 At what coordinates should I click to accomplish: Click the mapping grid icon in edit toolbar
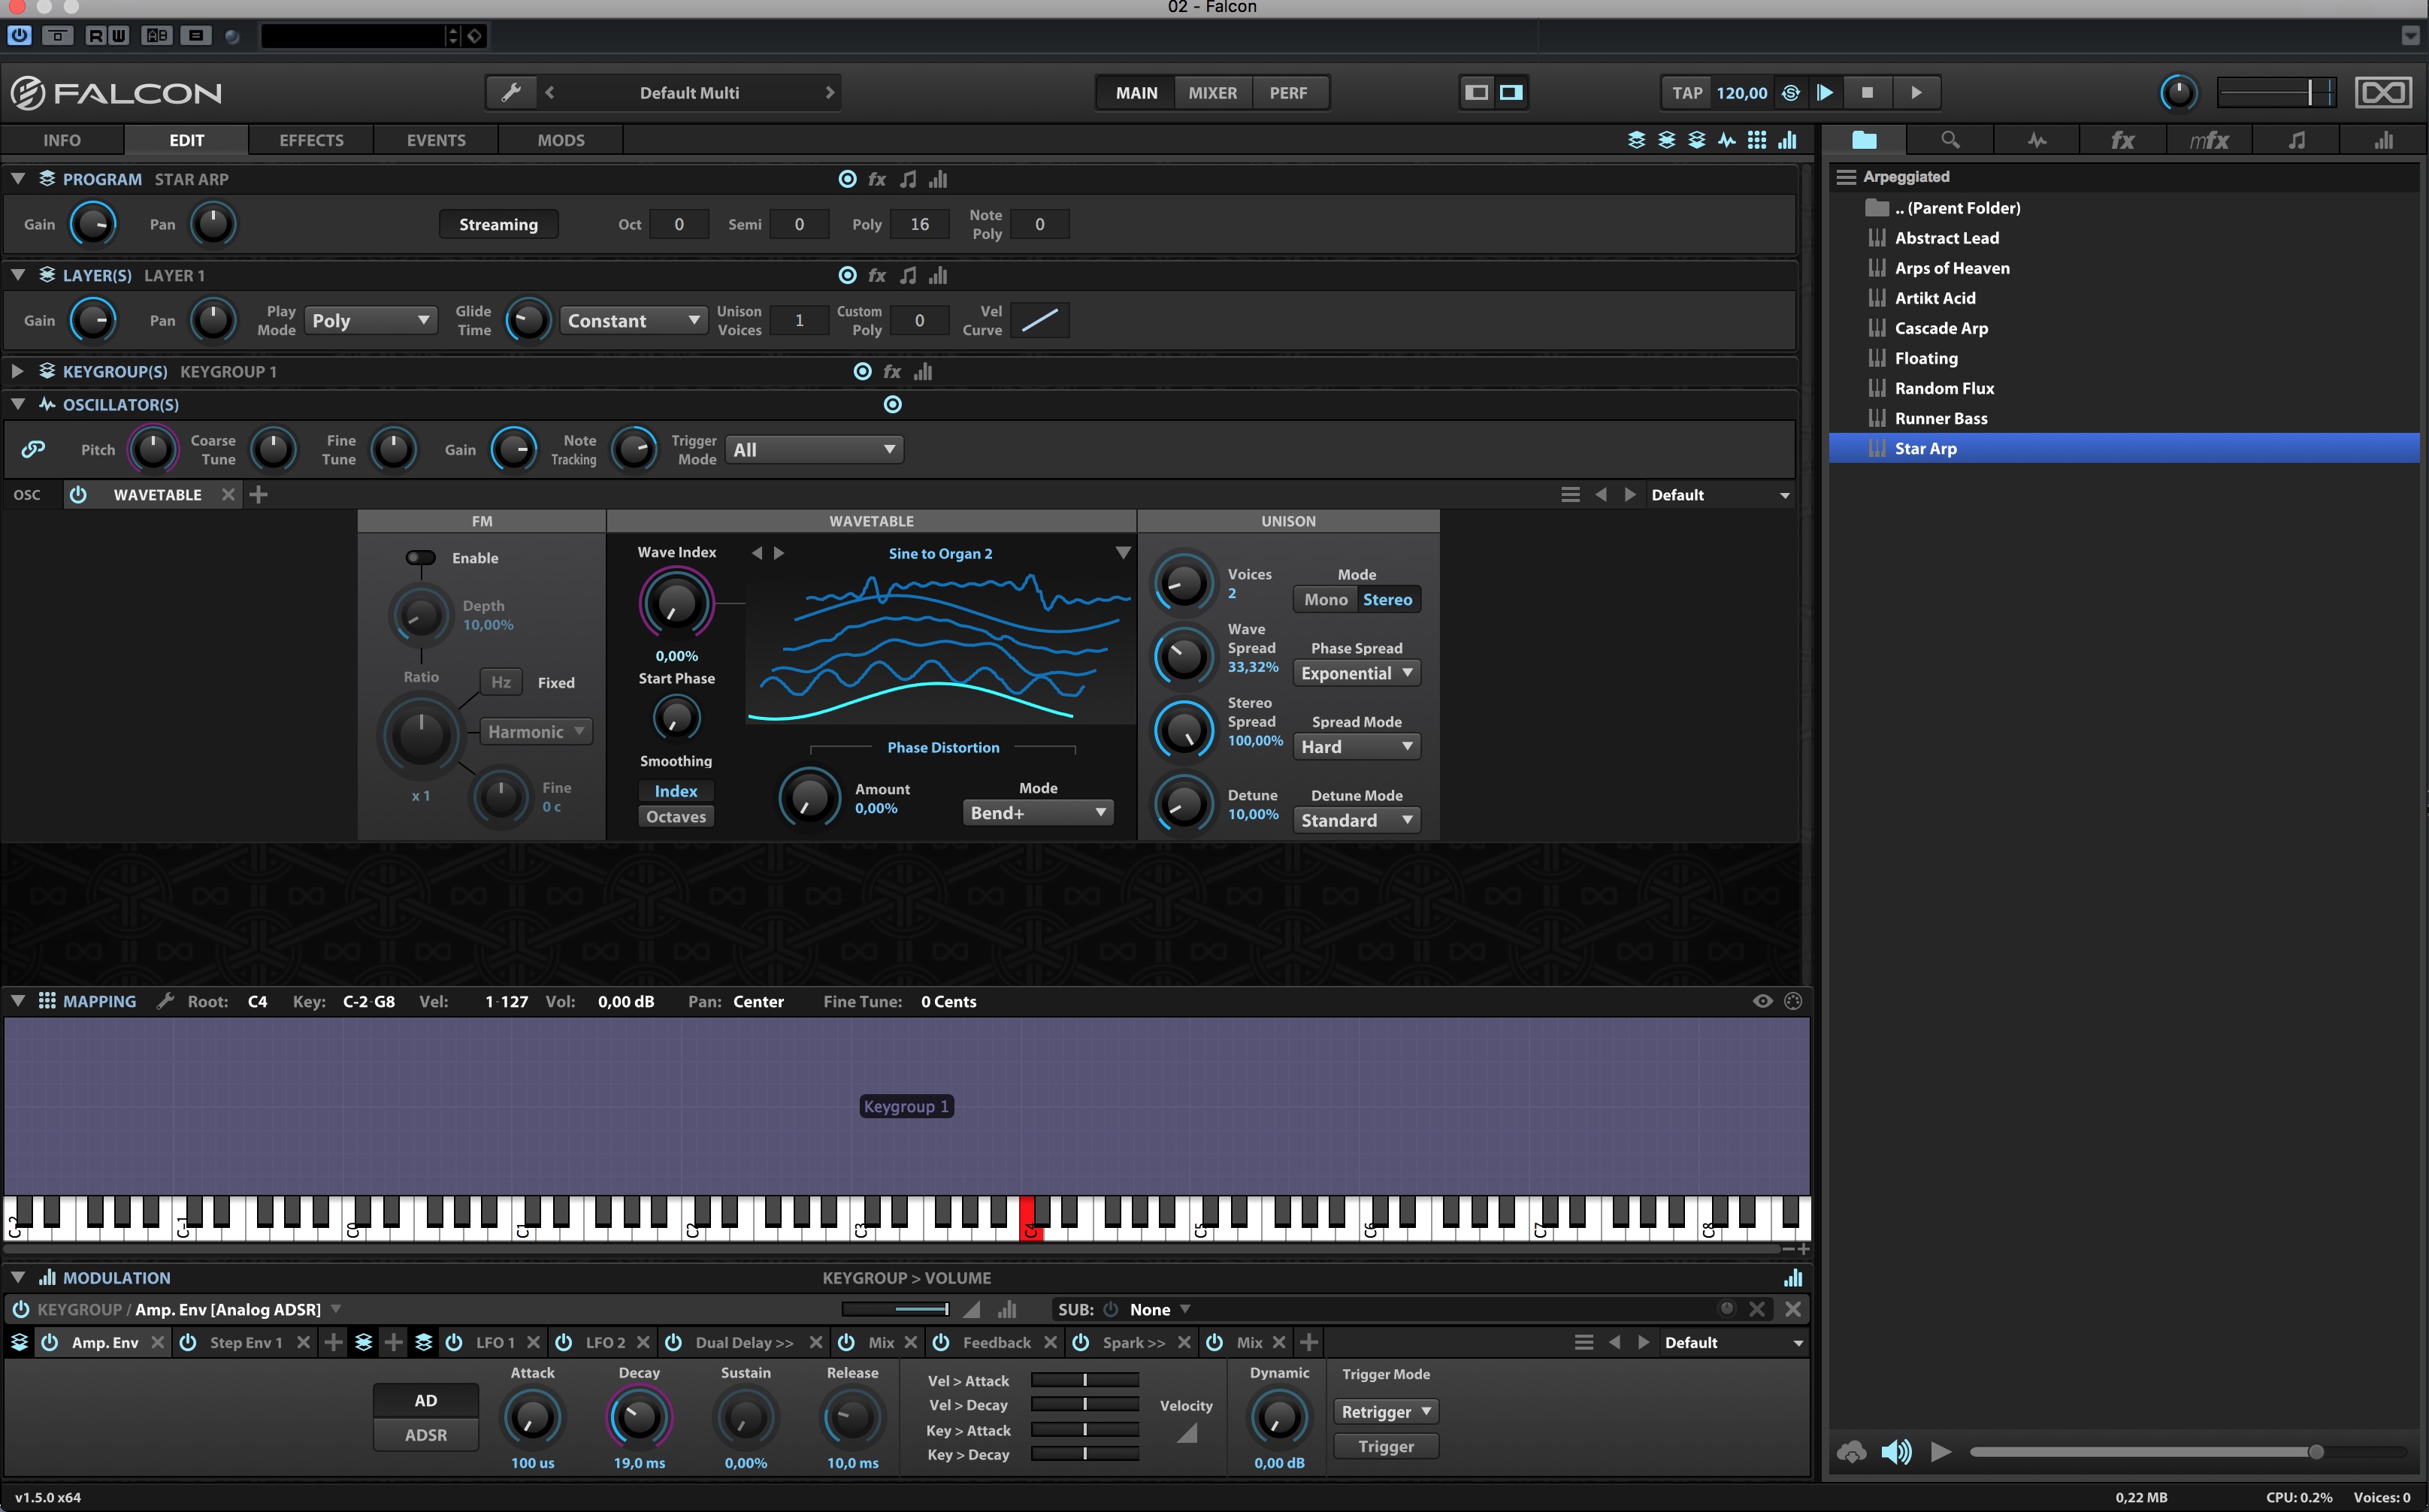(1757, 140)
